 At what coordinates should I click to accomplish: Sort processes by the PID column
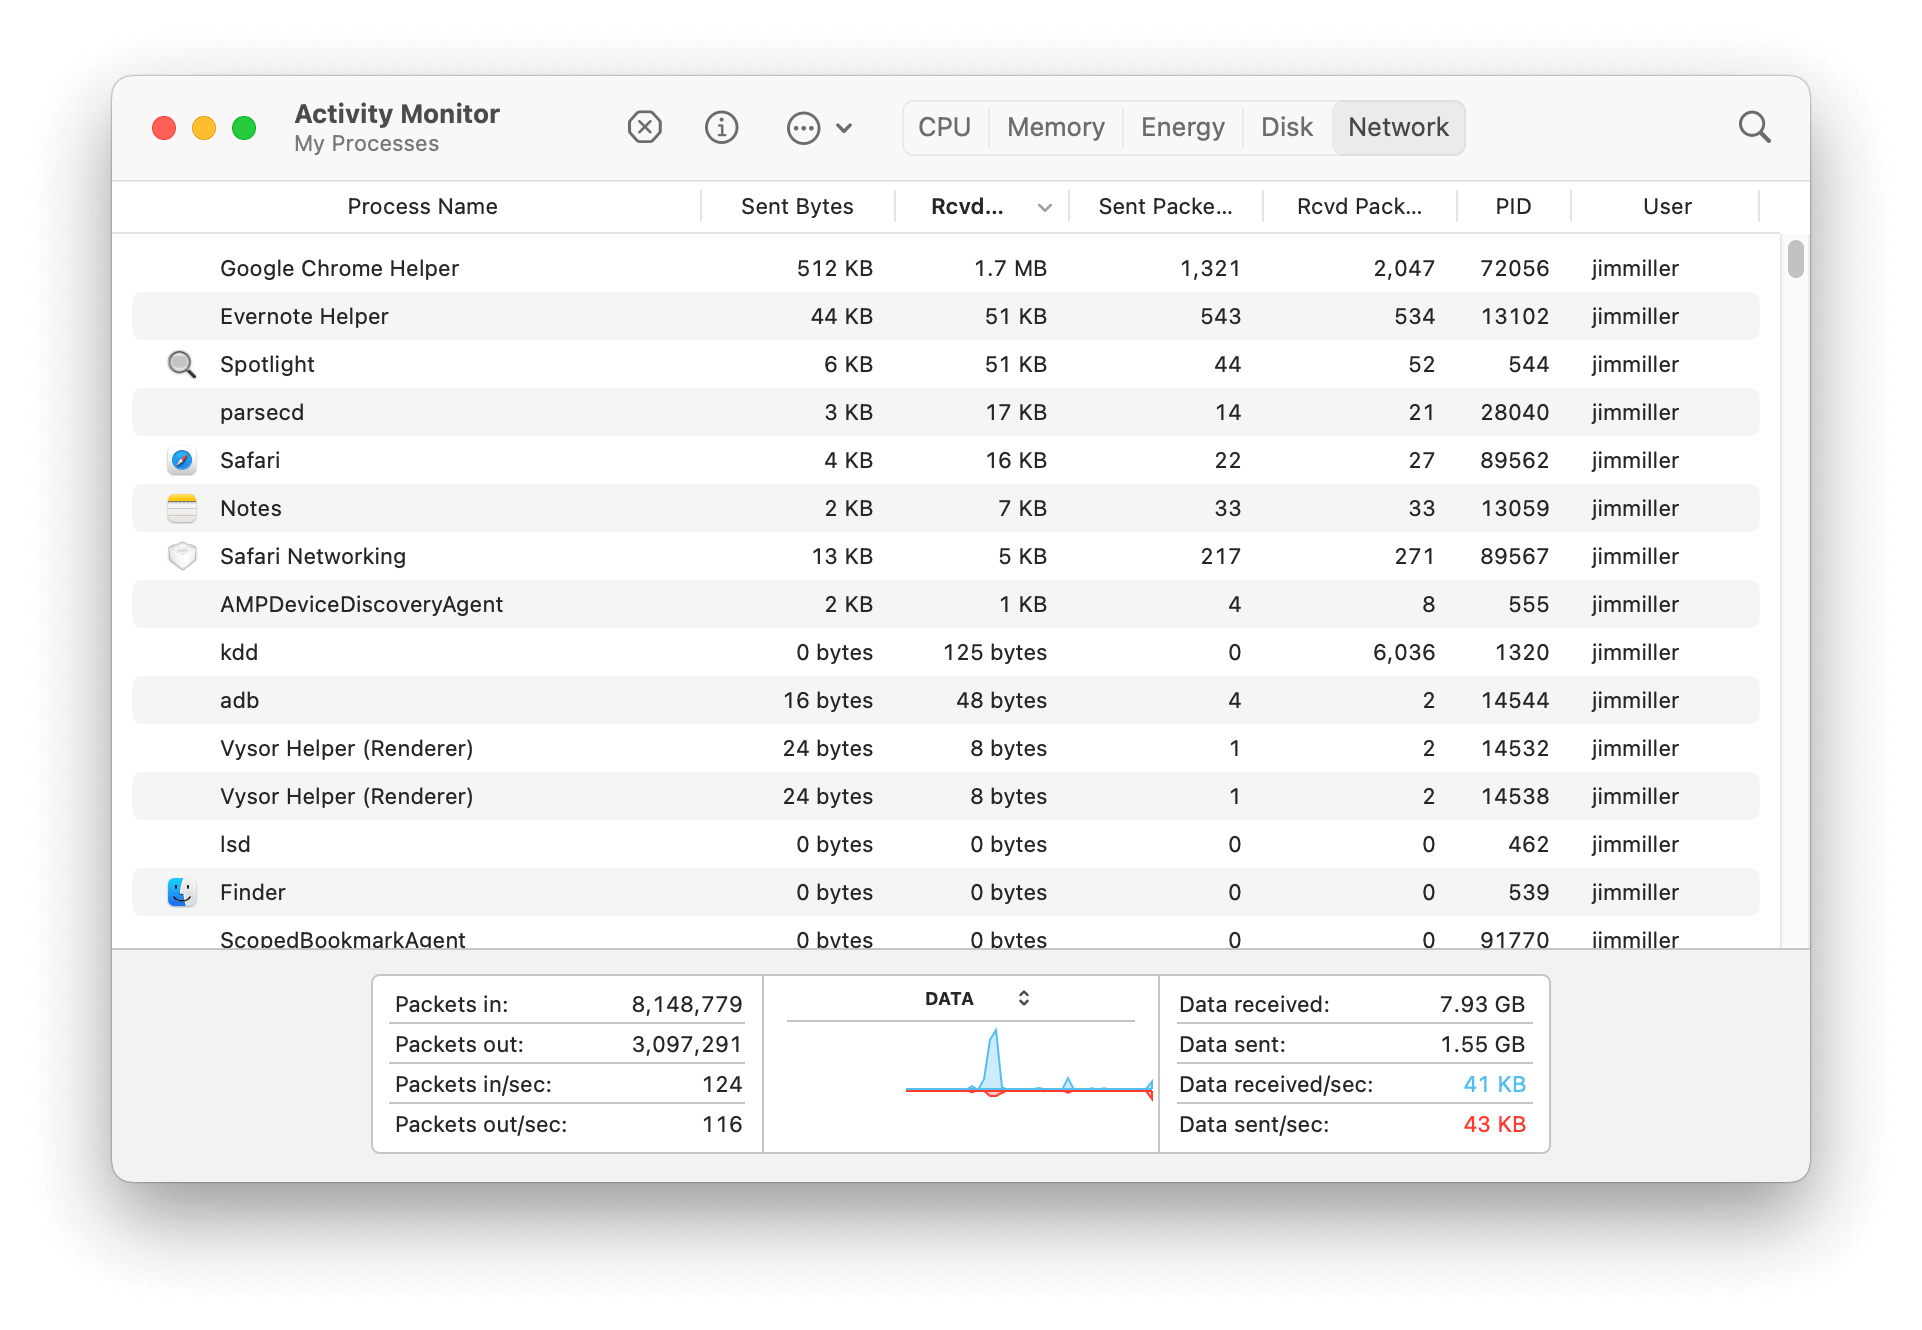(1513, 206)
